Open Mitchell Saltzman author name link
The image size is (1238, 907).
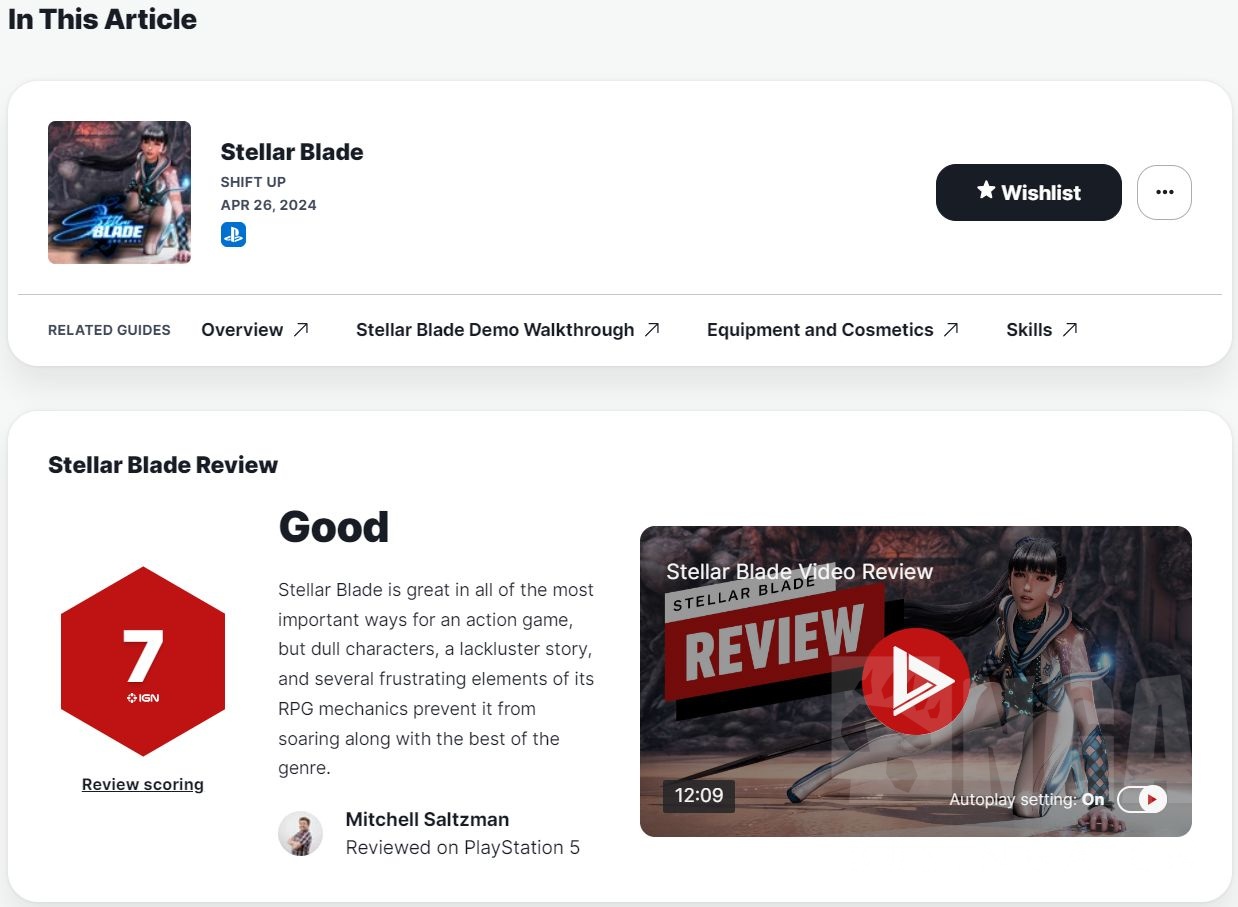tap(427, 819)
